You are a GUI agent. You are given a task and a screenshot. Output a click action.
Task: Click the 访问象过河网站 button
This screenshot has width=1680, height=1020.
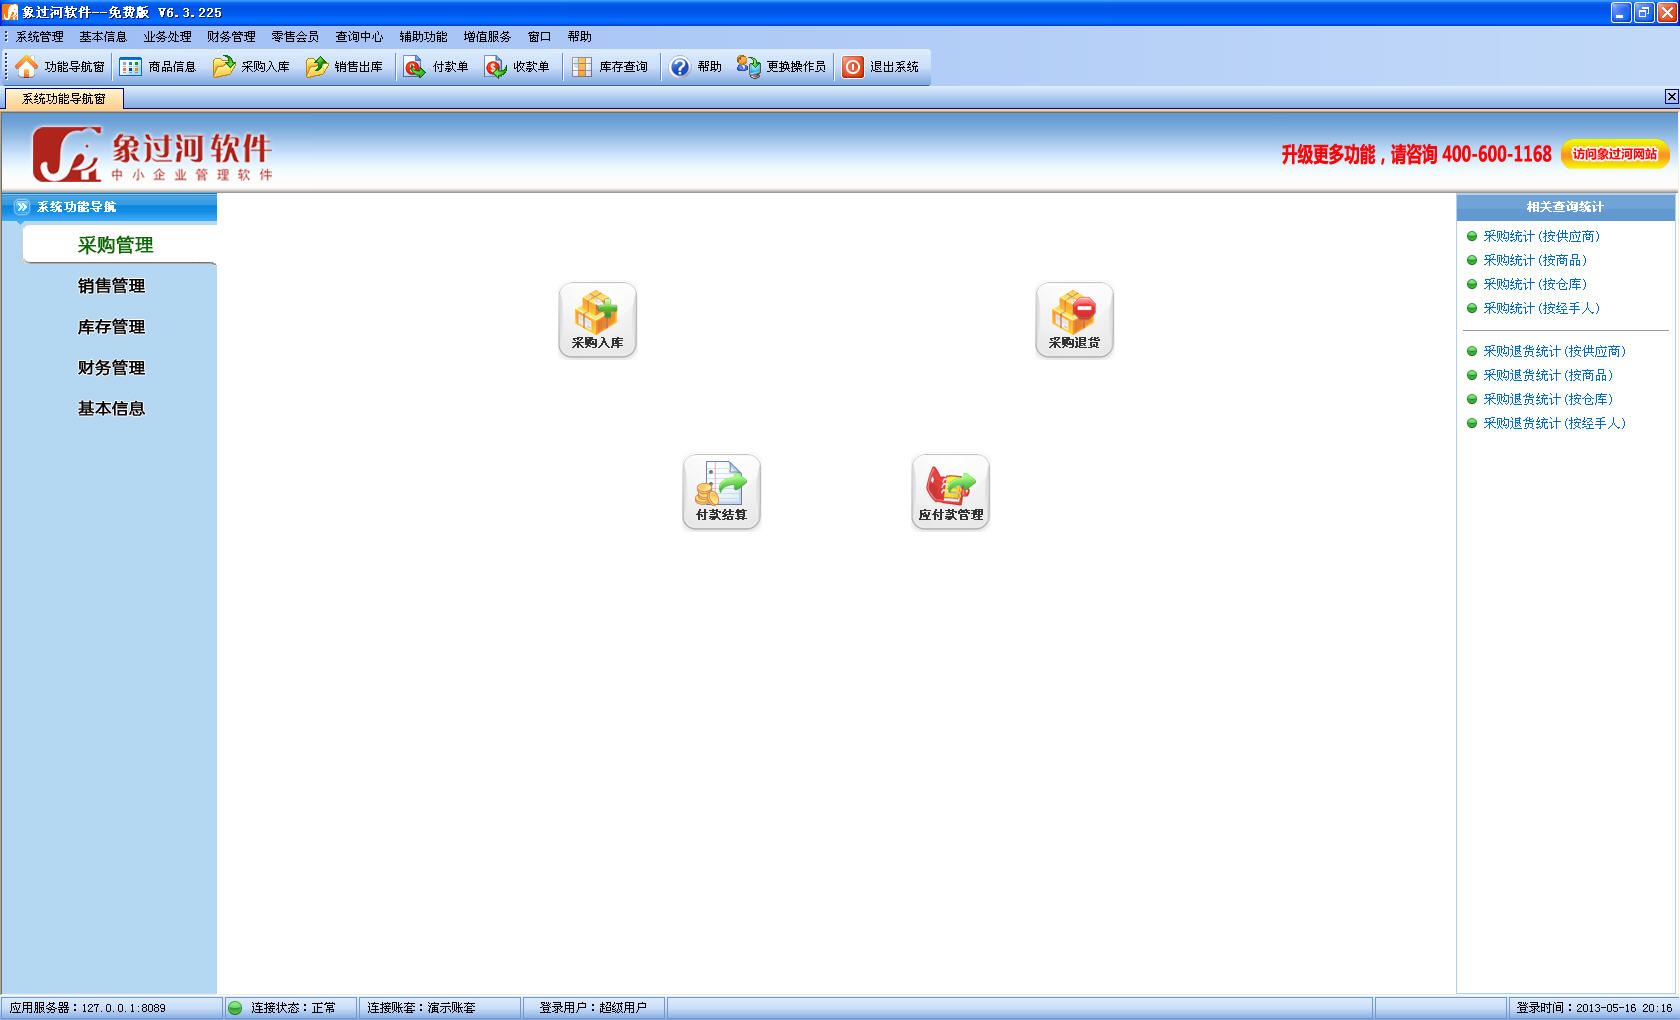point(1615,154)
